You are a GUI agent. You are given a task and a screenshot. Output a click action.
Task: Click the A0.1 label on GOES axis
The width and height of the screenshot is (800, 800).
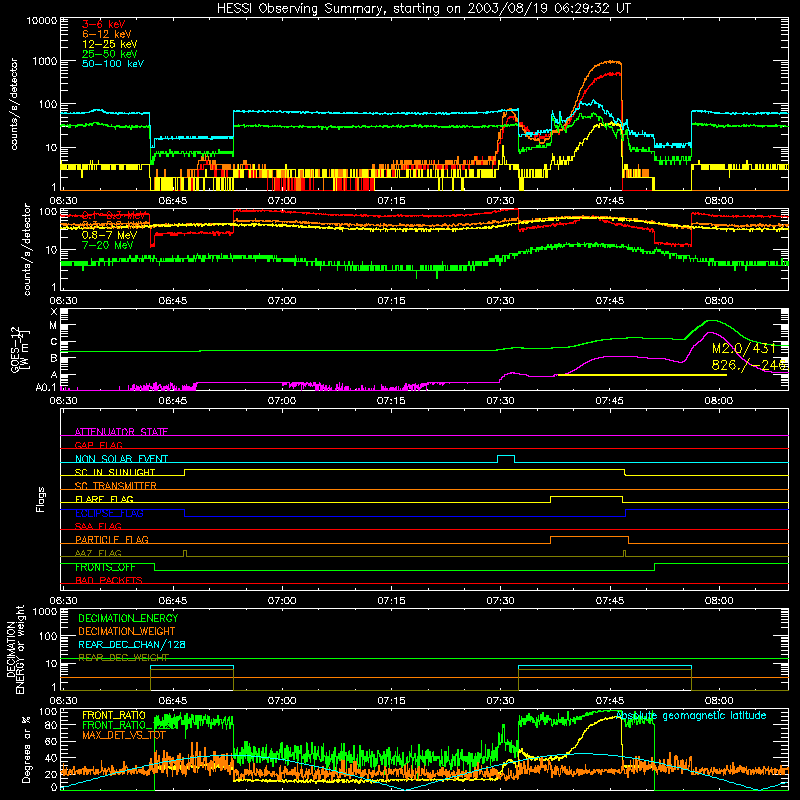[46, 387]
